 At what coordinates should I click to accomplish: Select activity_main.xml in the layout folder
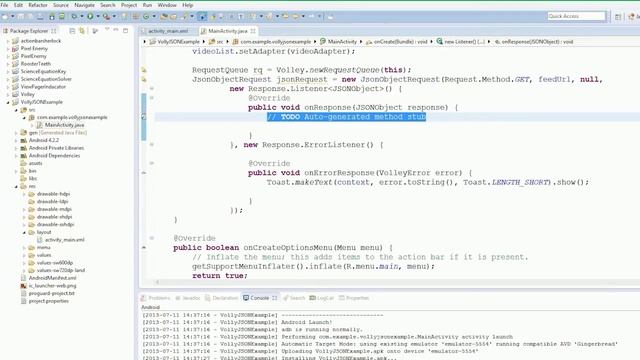[x=64, y=240]
